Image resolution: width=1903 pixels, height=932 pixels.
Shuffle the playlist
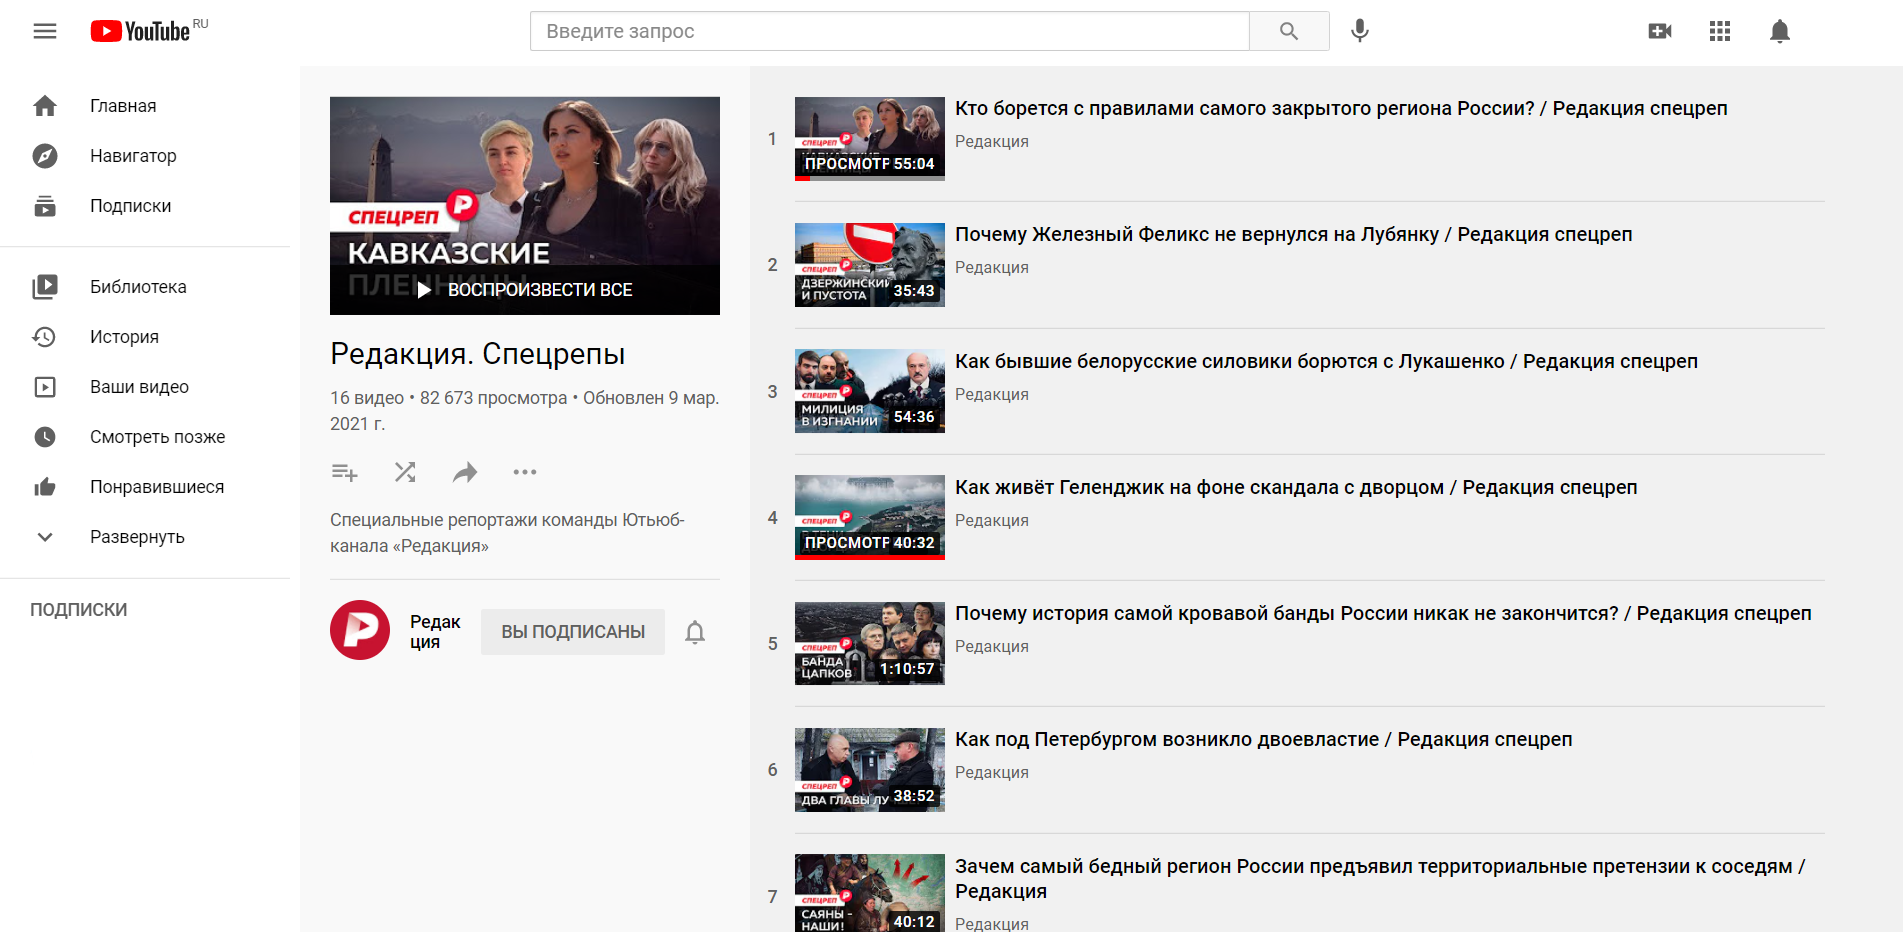click(405, 472)
